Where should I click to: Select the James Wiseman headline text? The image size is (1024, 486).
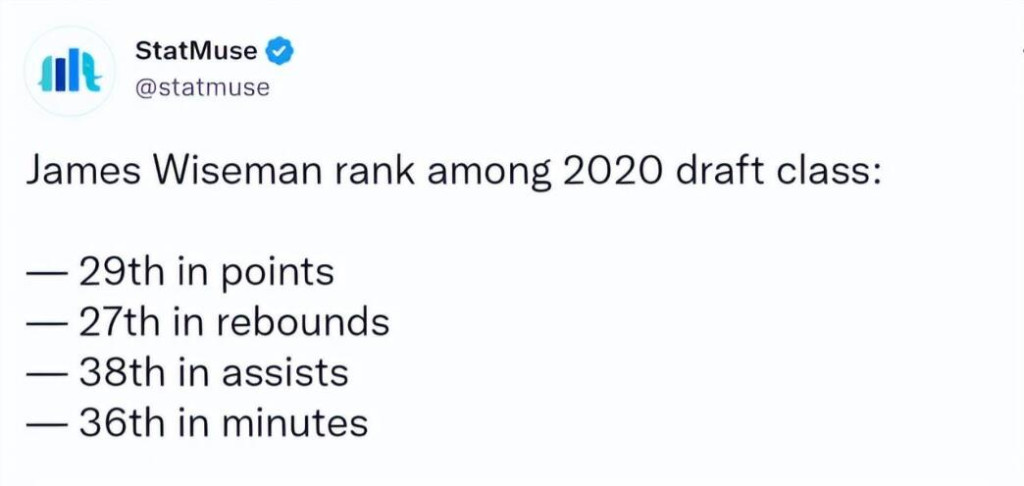454,172
